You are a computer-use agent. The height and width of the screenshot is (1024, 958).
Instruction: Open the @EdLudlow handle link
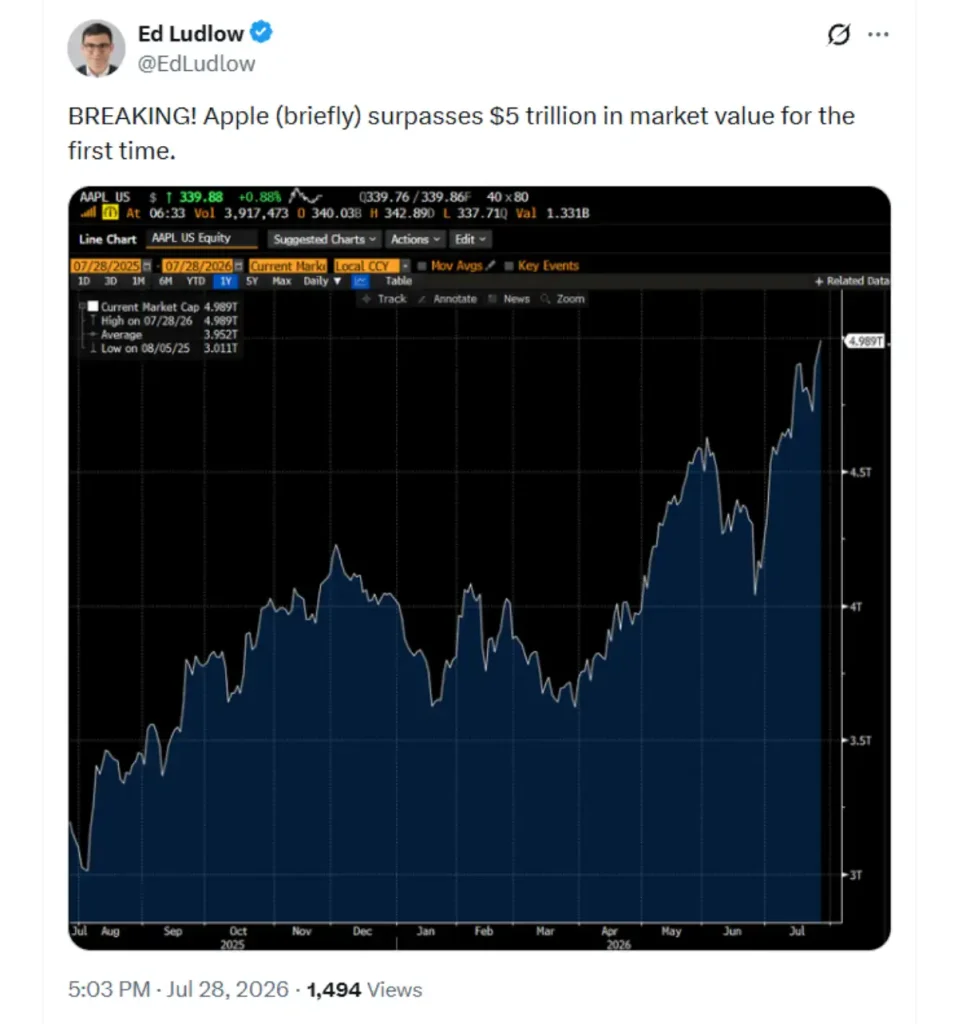(x=196, y=64)
